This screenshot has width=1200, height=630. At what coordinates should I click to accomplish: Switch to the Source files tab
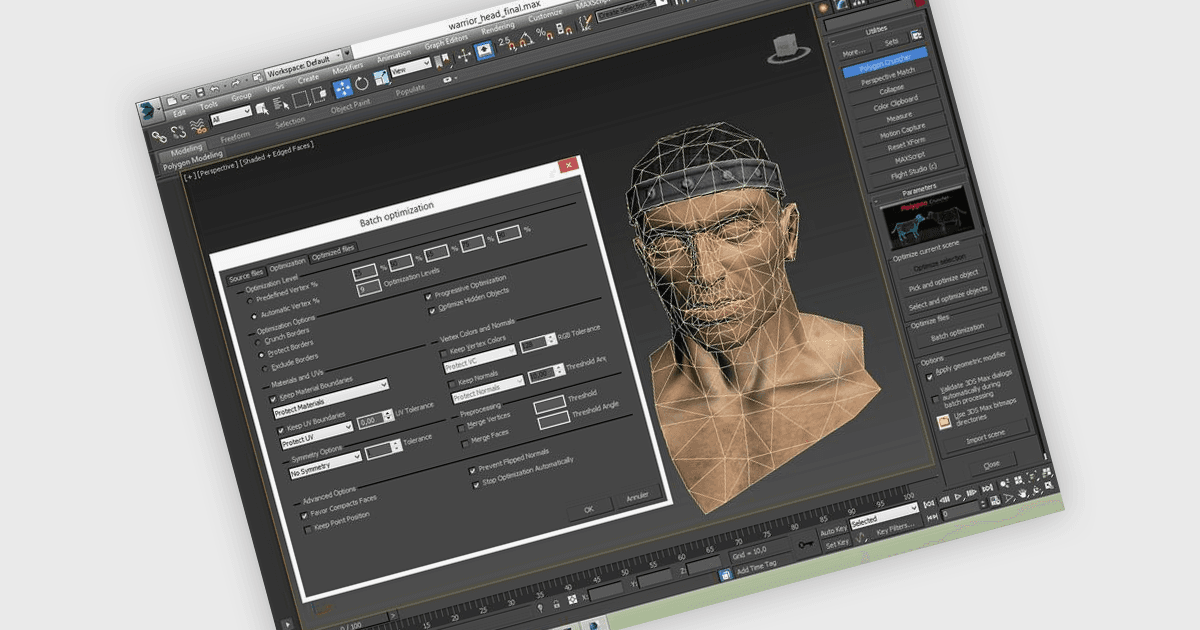pos(246,278)
